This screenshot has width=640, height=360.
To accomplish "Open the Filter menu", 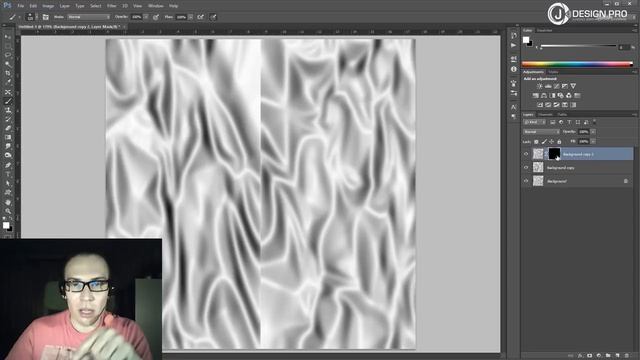I will point(111,6).
